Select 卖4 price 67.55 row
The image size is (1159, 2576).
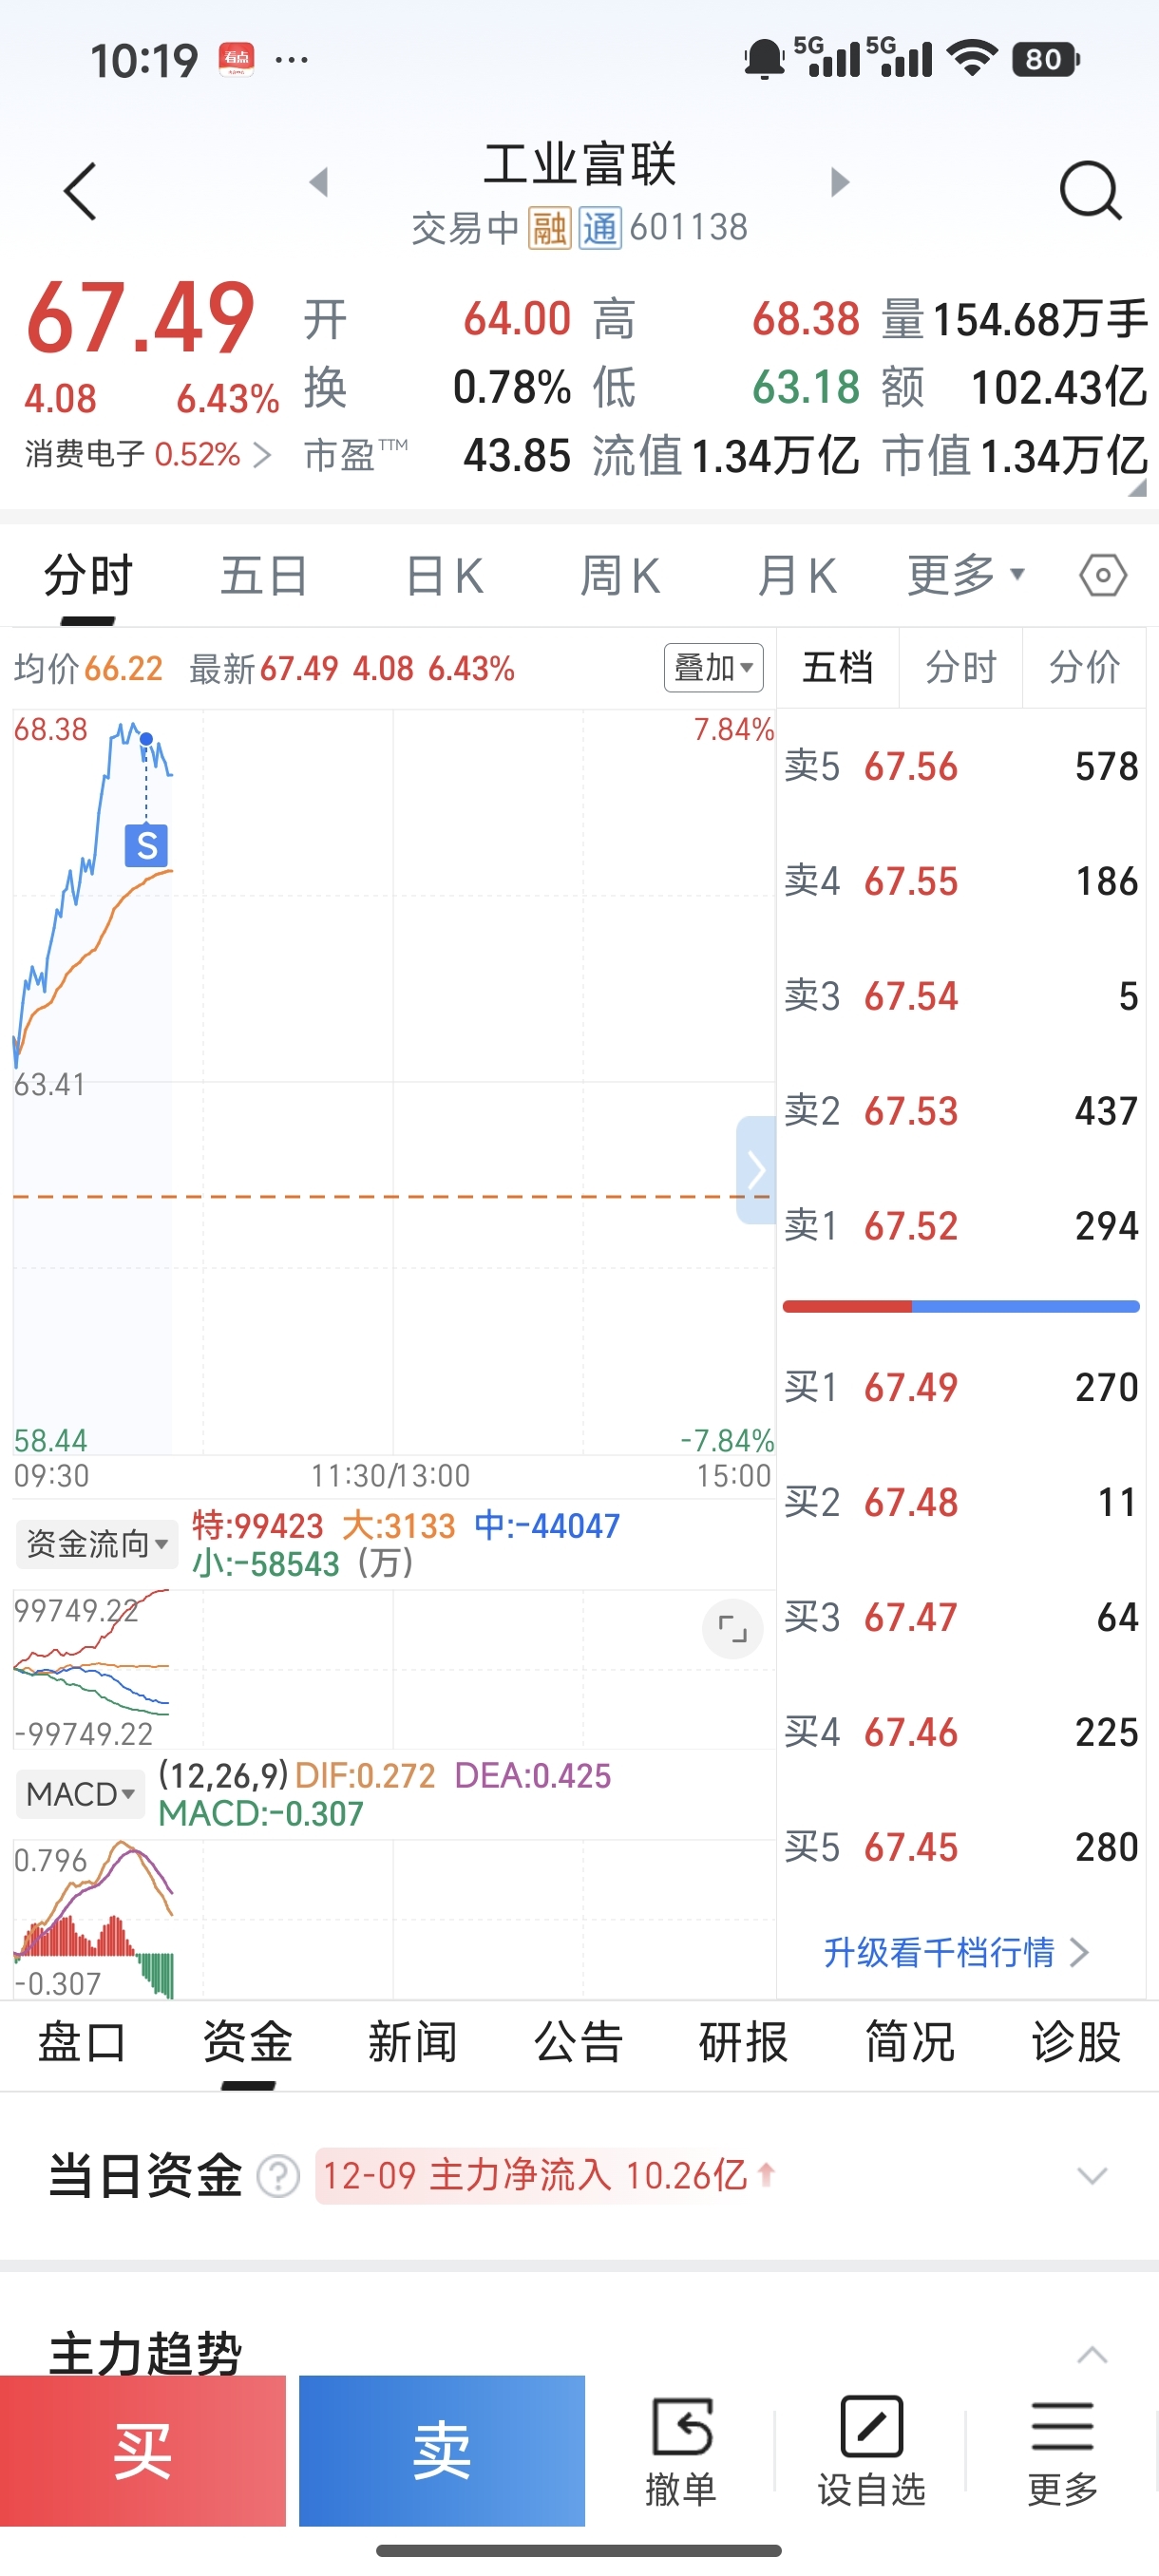[x=961, y=882]
